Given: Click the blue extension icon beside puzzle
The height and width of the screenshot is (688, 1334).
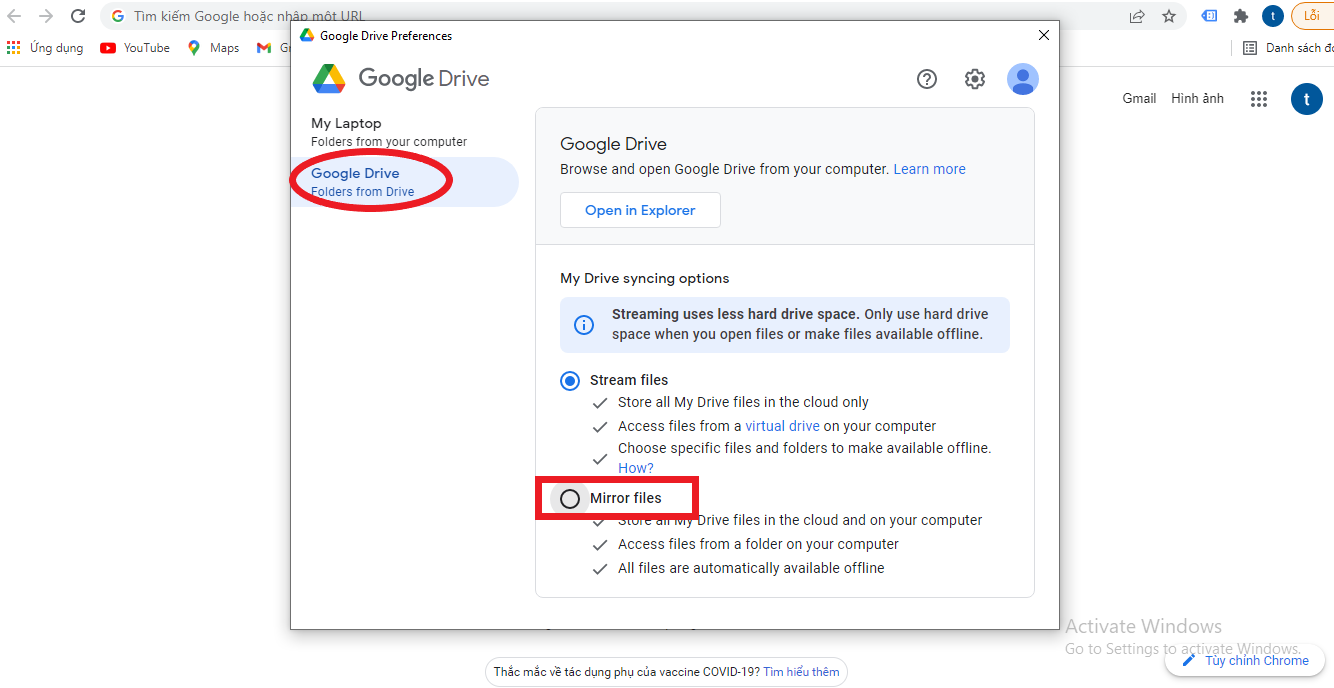Looking at the screenshot, I should [x=1210, y=16].
